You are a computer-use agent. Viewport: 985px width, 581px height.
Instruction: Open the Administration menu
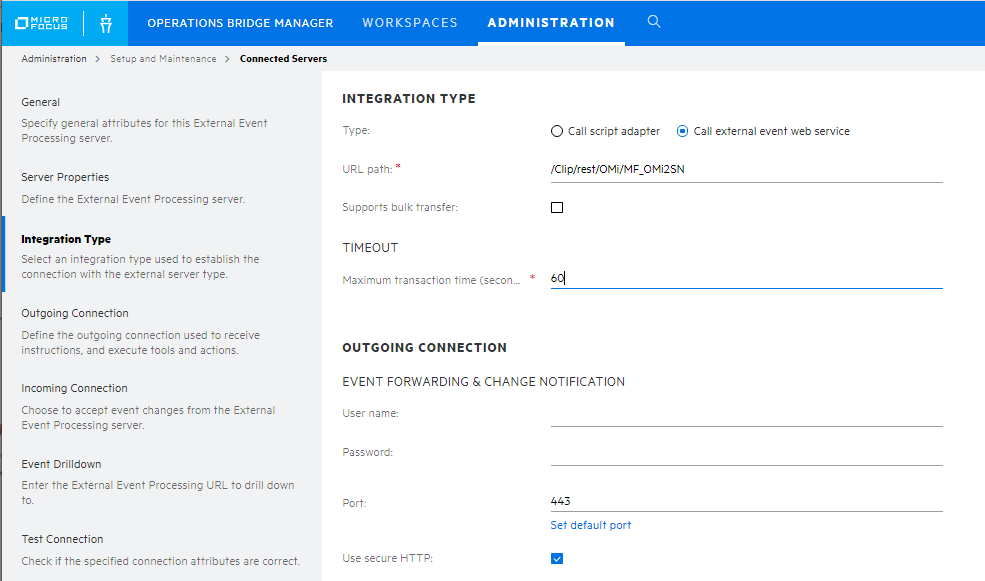(551, 23)
